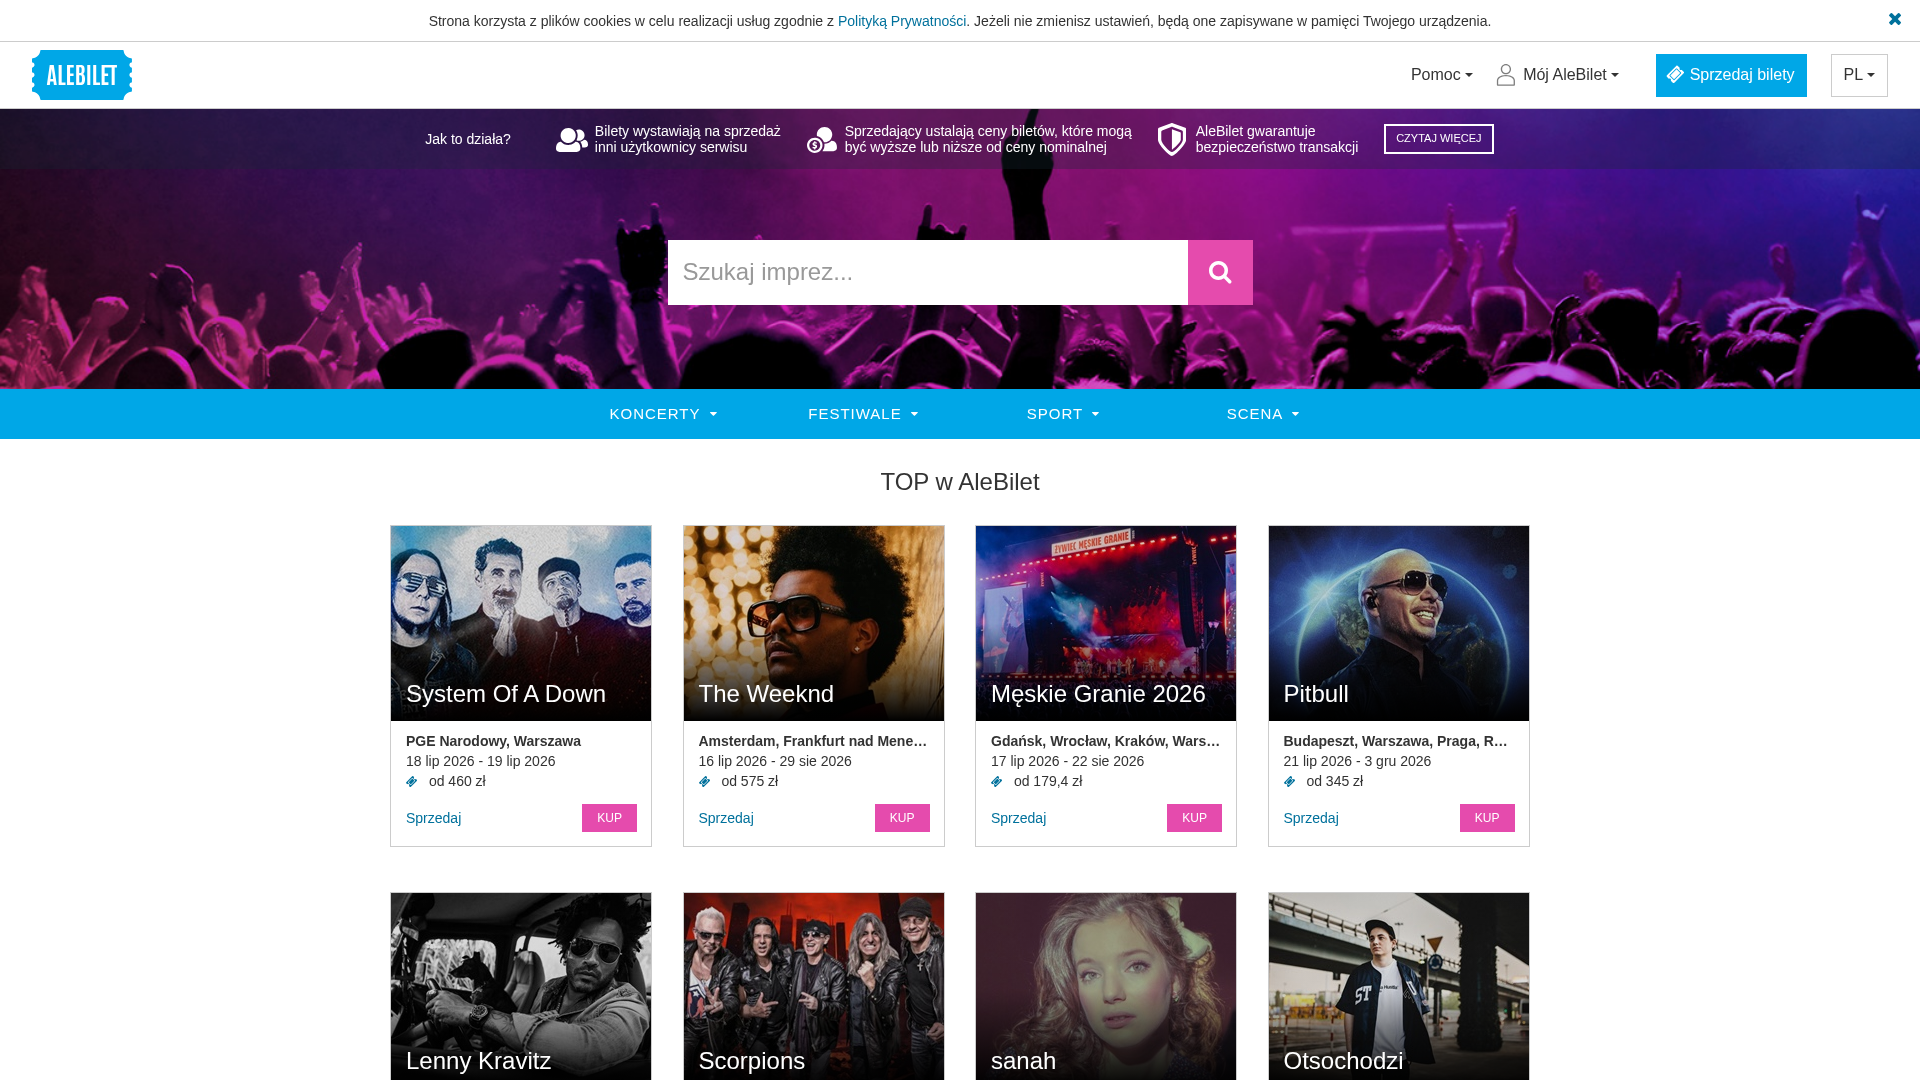Open the Pitbull event image
The image size is (1920, 1080).
tap(1399, 623)
